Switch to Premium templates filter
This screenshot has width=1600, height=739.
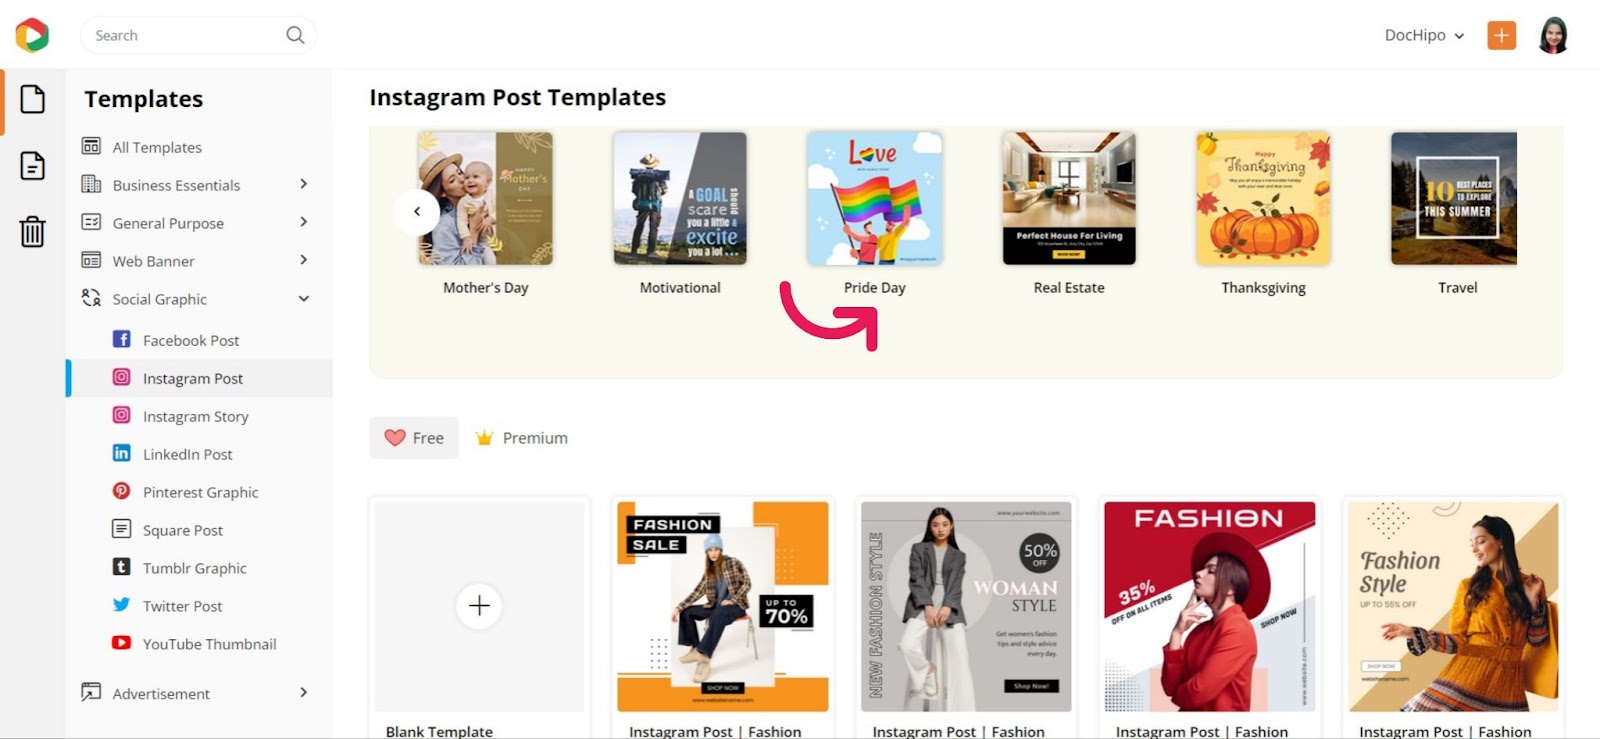click(x=522, y=438)
